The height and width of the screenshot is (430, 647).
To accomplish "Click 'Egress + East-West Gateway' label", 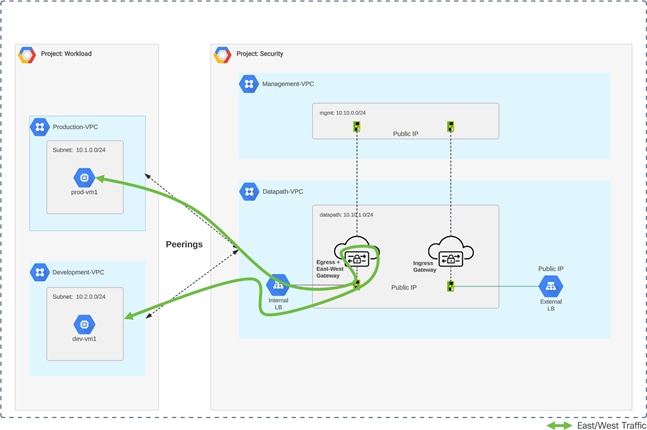I will click(x=330, y=269).
